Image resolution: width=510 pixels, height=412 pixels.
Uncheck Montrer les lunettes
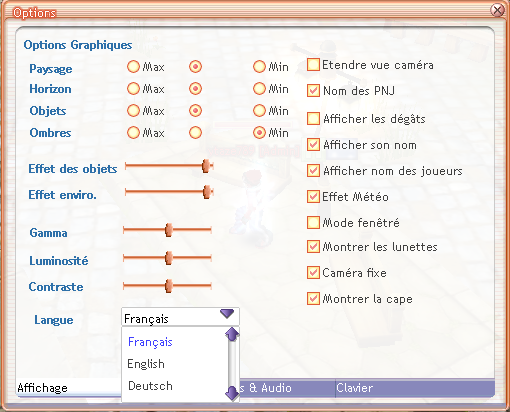pyautogui.click(x=313, y=247)
